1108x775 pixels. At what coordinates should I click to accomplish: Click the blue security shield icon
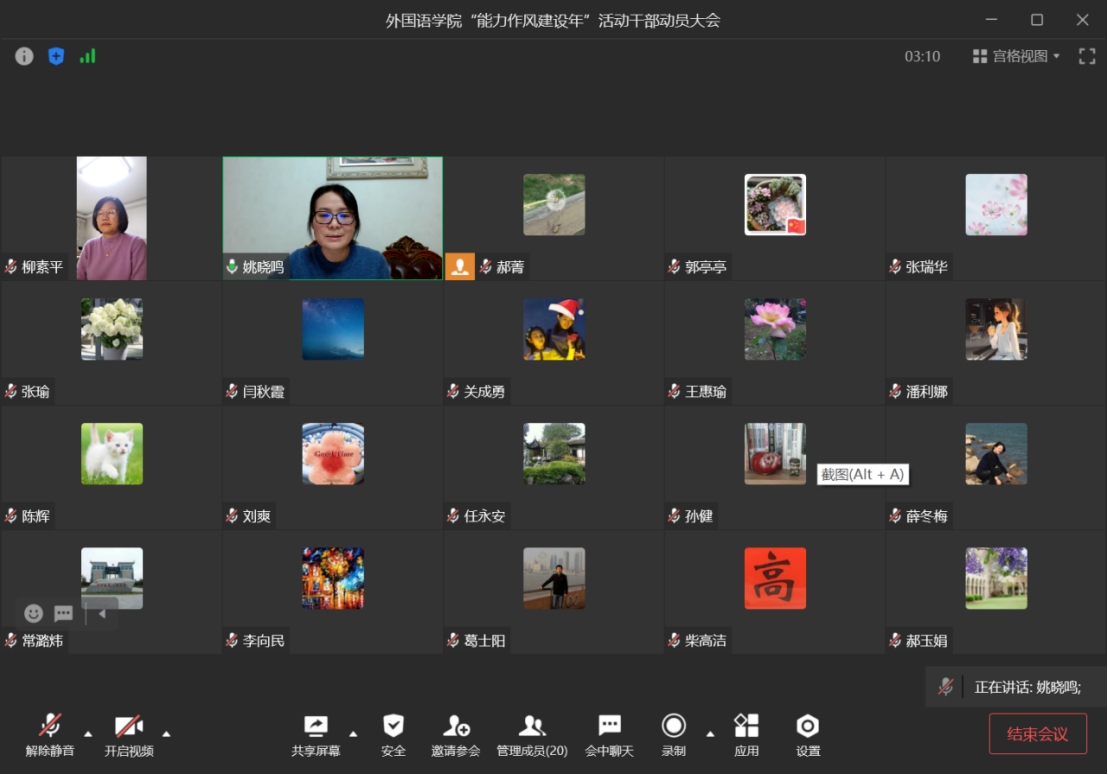click(56, 57)
